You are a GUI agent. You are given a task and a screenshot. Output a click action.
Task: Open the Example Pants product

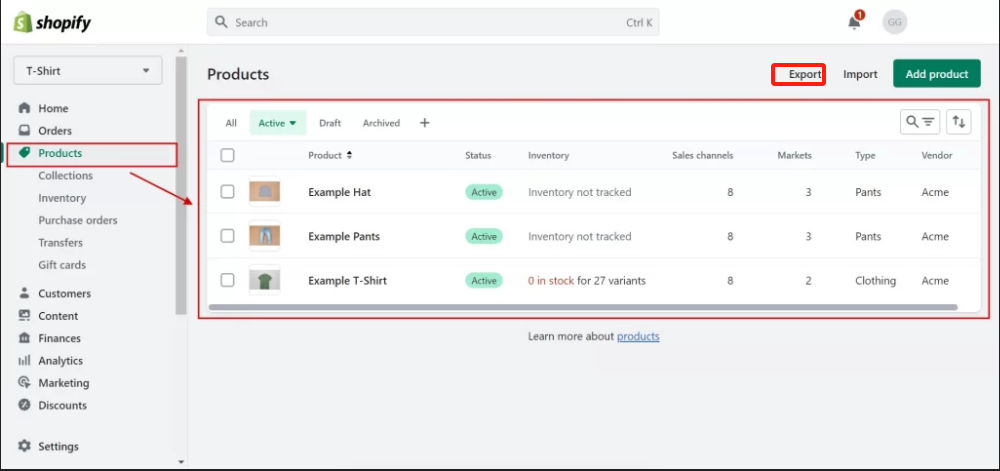click(x=344, y=236)
